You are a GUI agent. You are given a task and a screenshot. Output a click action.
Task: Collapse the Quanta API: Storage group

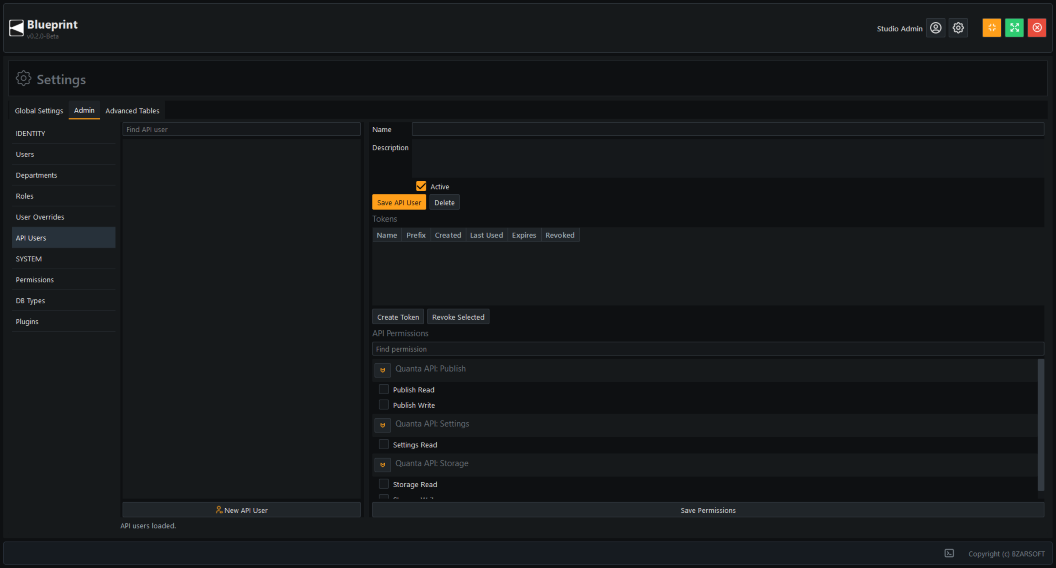click(383, 465)
